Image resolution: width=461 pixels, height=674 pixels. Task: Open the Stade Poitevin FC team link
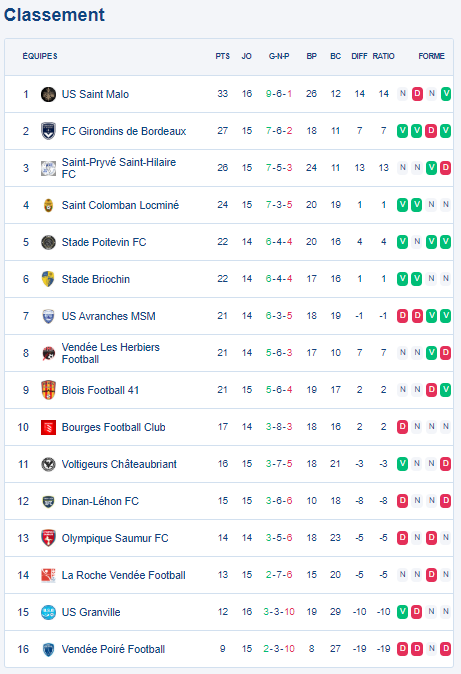tap(104, 242)
